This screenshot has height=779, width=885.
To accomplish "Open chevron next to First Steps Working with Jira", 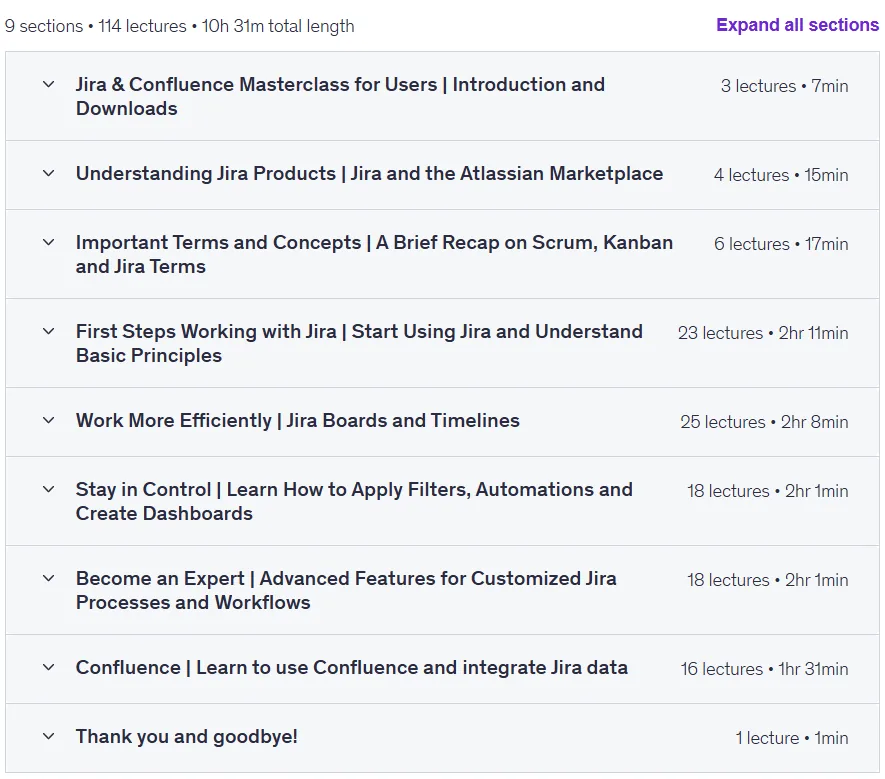I will click(49, 331).
